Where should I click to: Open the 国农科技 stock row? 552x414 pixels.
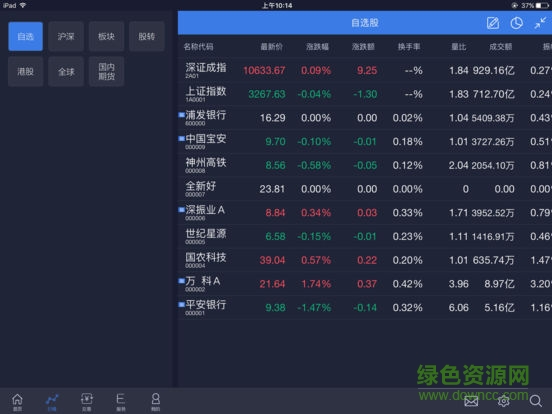point(365,260)
